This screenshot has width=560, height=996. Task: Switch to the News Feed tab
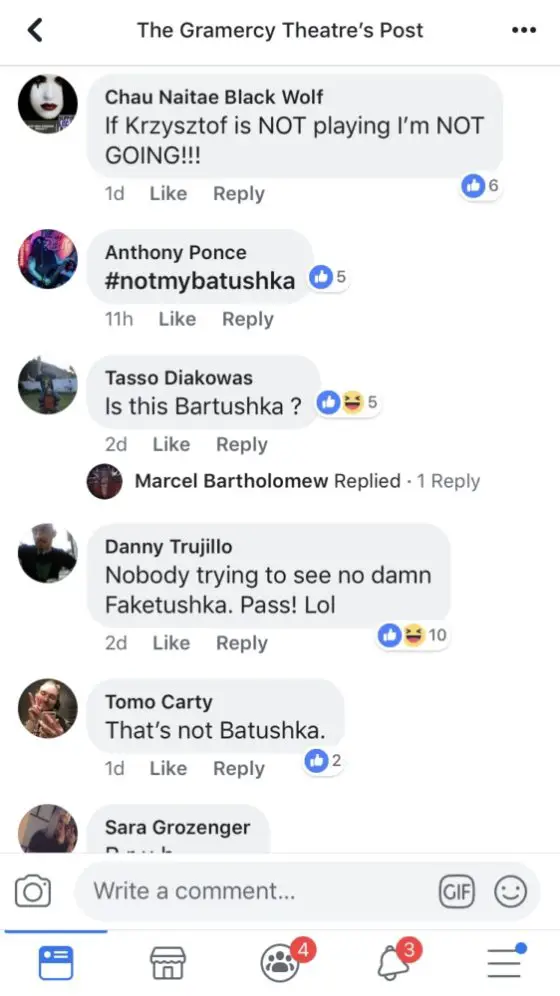tap(56, 963)
